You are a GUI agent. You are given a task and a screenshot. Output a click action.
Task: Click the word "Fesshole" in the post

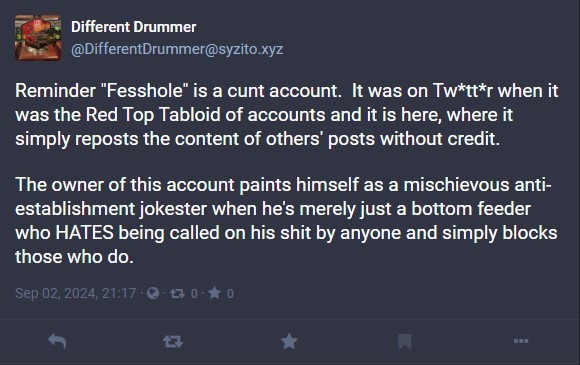coord(145,91)
